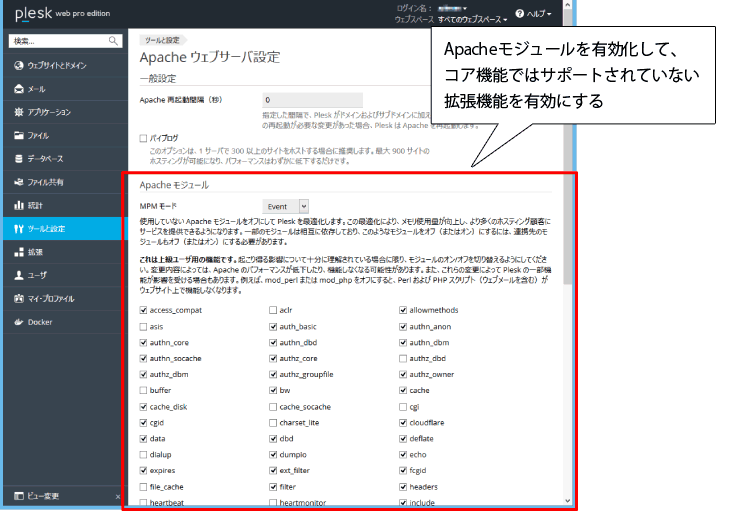Click the scrollbar up arrow
The image size is (730, 512).
coord(568,5)
